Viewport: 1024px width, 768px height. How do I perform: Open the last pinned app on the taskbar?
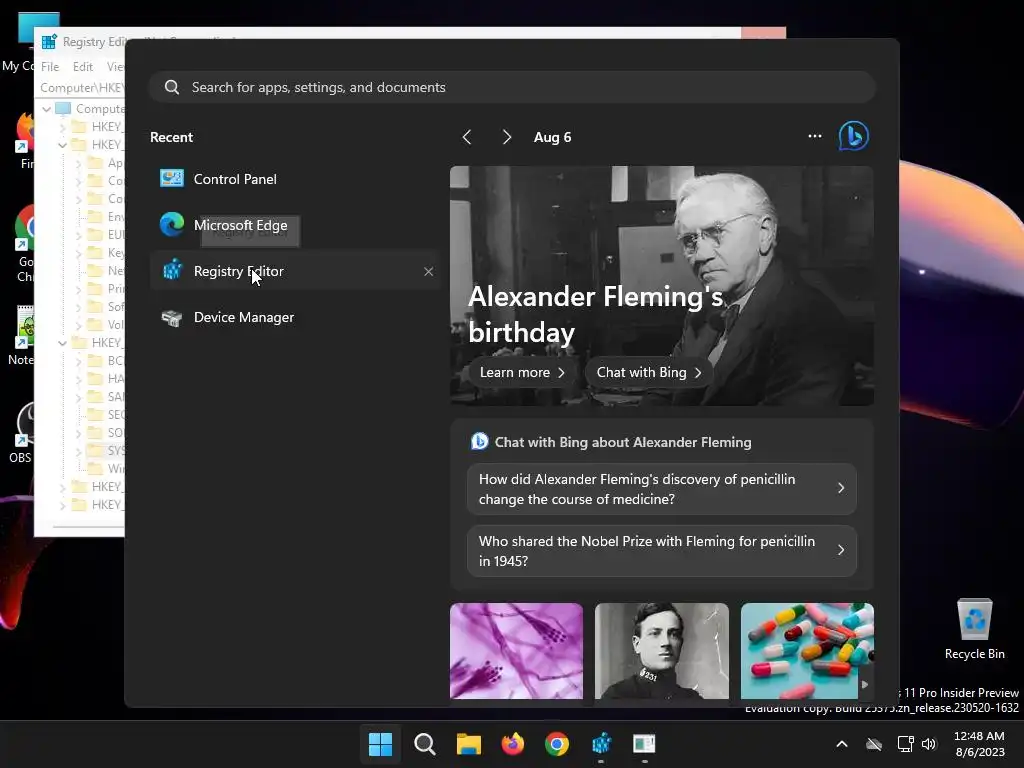click(x=645, y=744)
